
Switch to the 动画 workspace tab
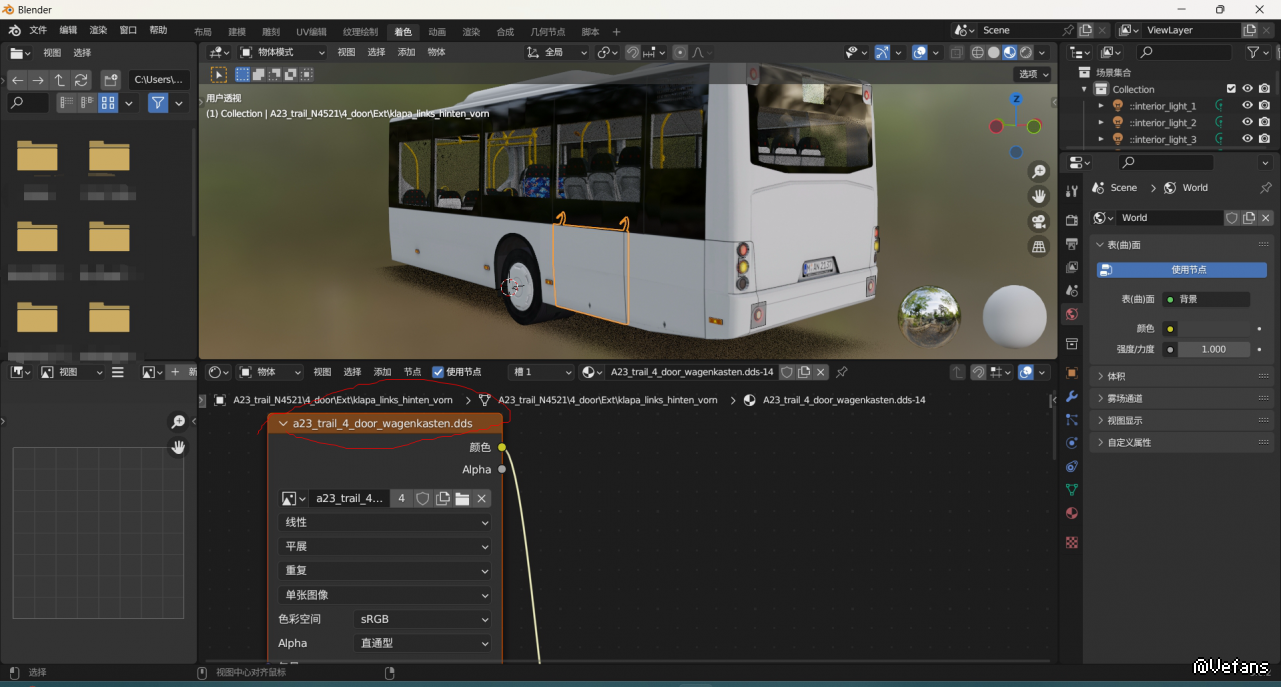(437, 32)
